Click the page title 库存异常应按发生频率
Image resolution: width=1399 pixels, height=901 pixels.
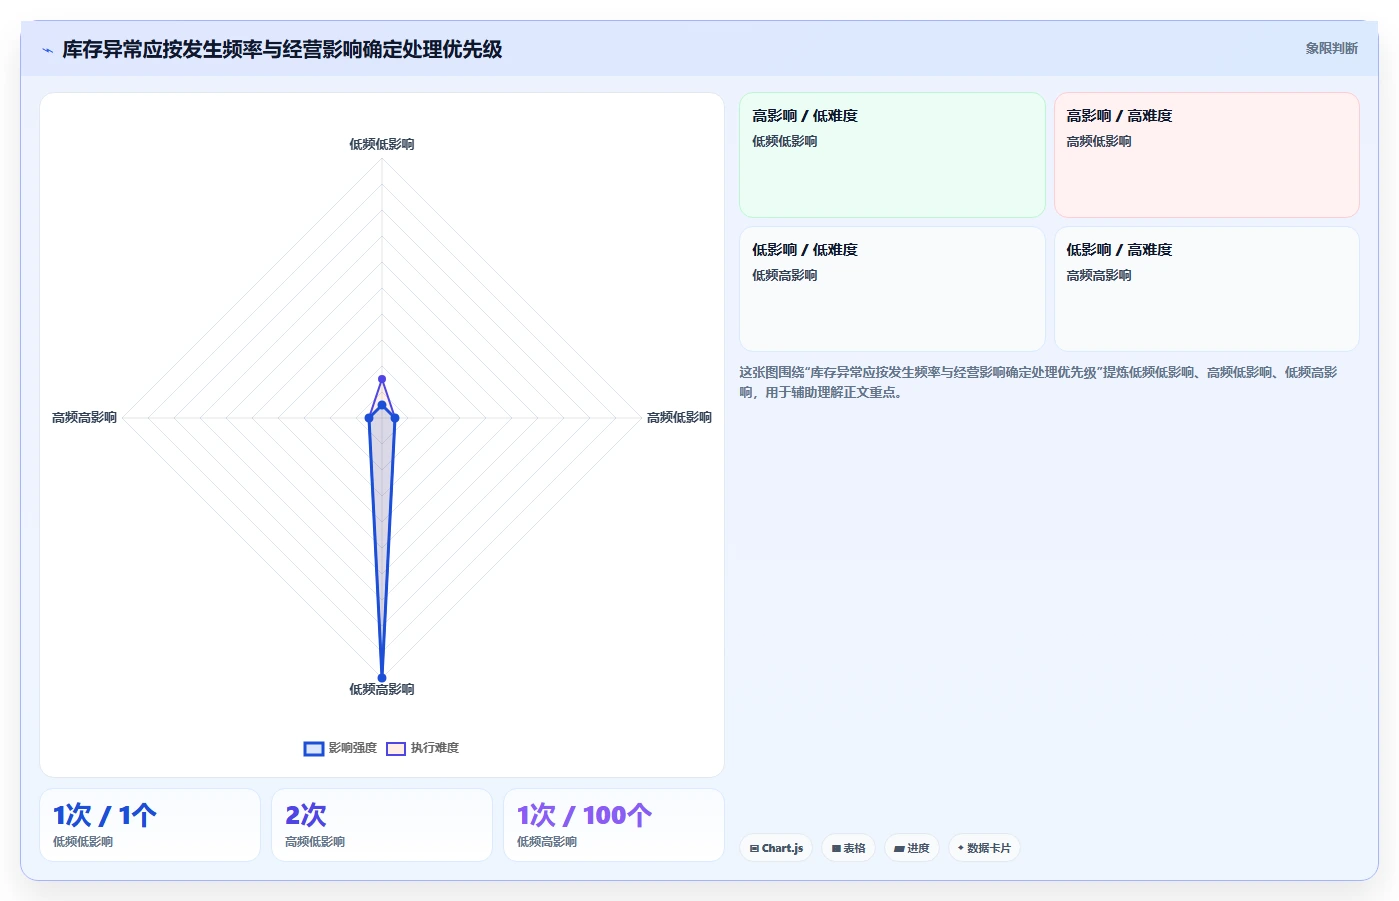pos(282,49)
